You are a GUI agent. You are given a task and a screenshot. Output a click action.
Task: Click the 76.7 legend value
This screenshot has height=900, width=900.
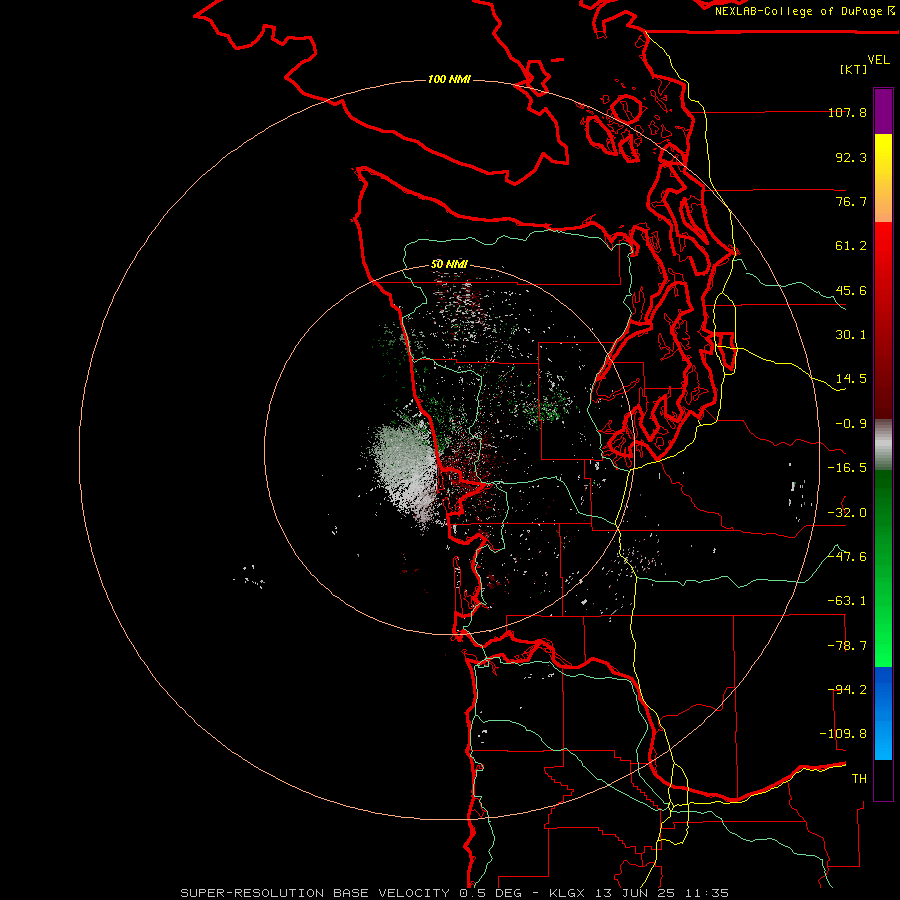coord(851,201)
